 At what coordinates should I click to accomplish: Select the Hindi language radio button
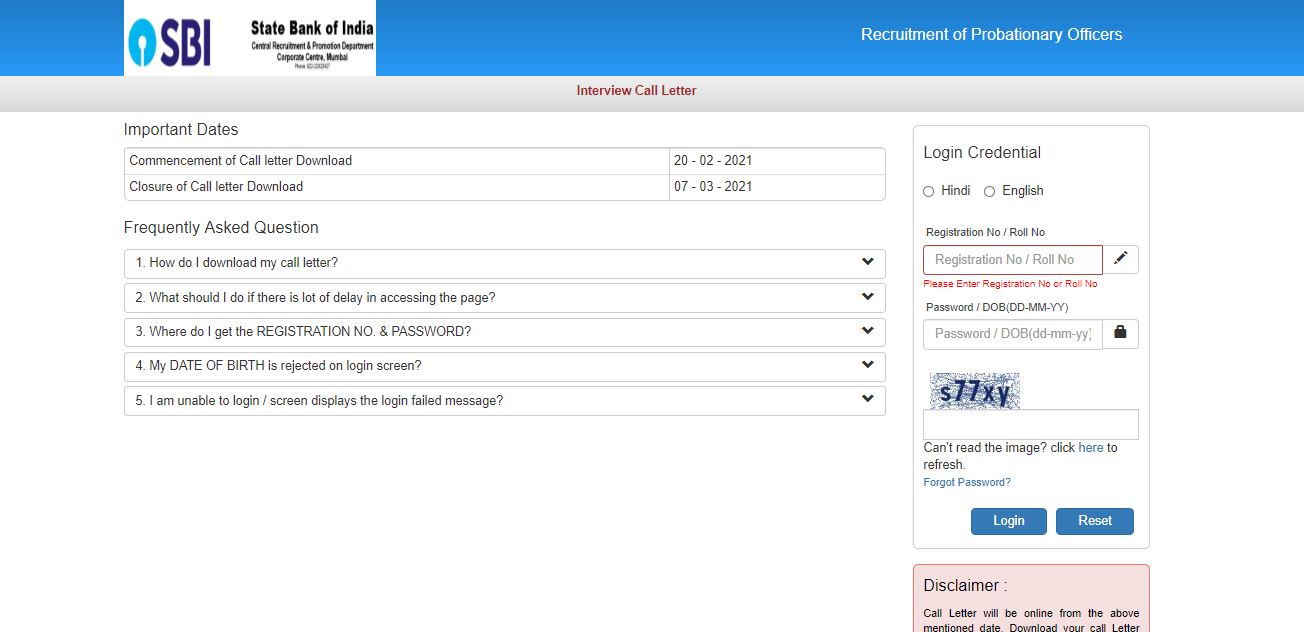(x=929, y=191)
